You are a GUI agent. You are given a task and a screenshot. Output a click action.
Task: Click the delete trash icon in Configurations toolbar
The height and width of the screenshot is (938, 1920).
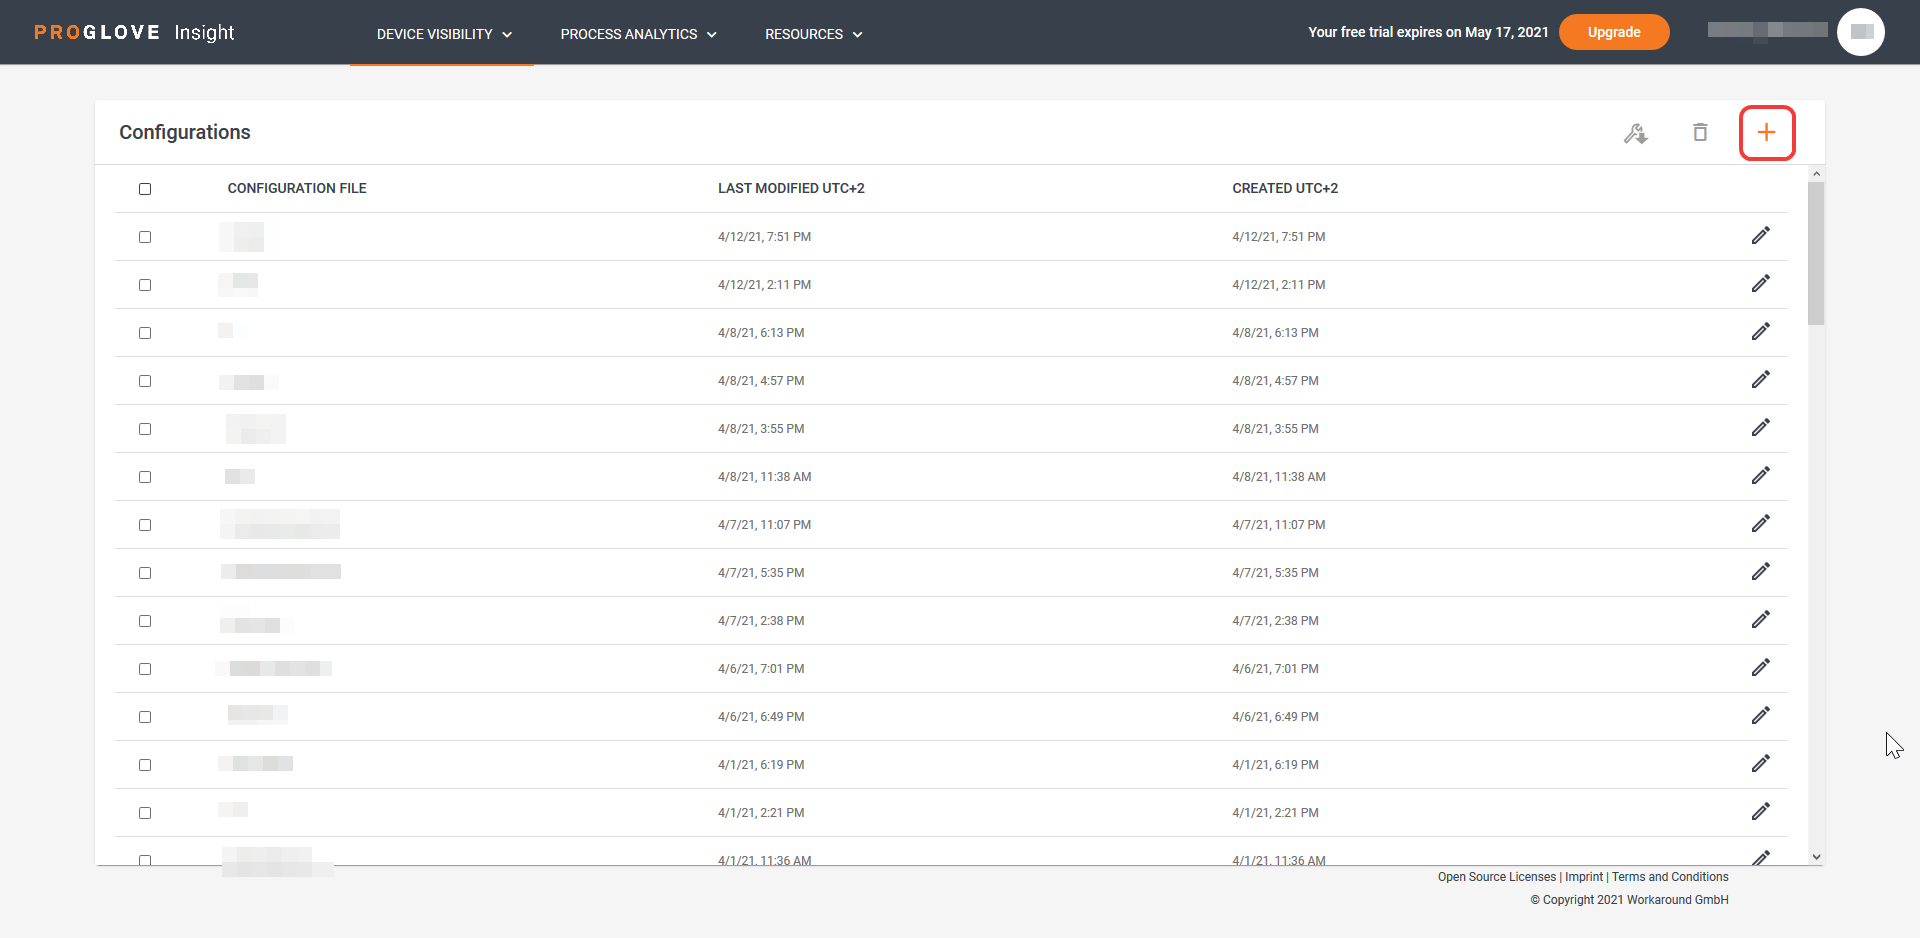coord(1700,132)
